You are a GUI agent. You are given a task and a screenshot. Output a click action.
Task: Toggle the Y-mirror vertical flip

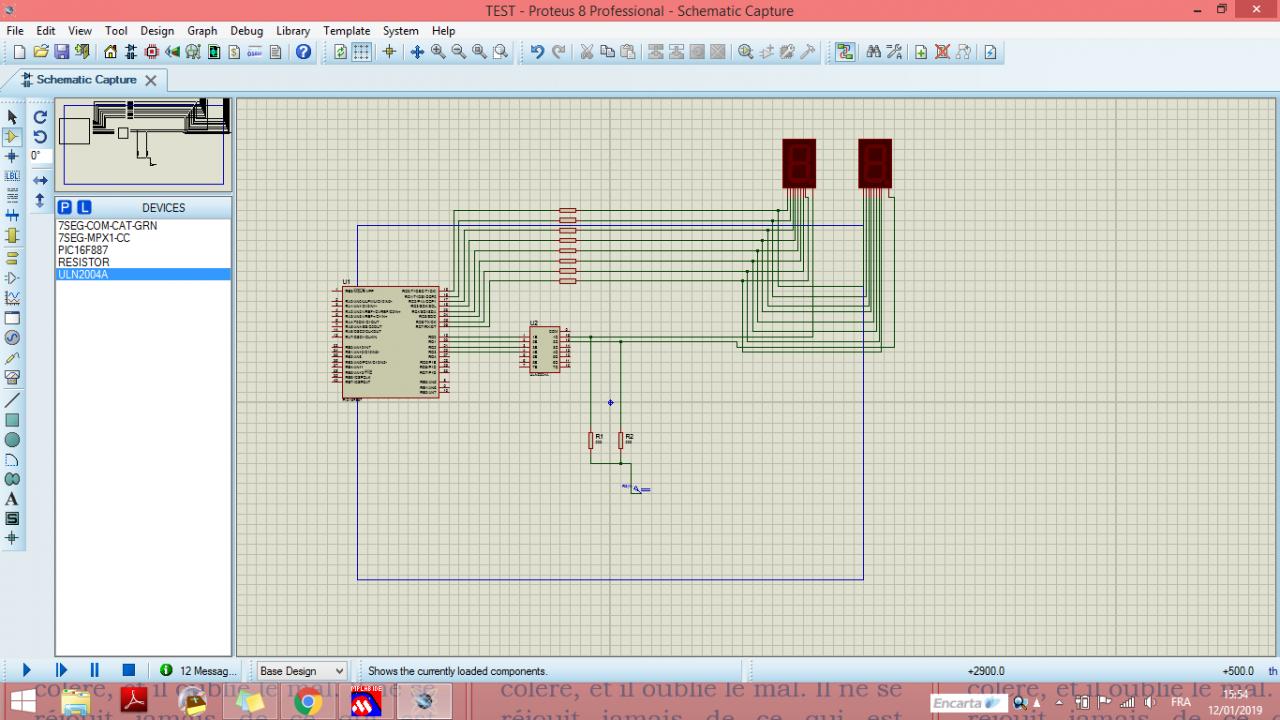[x=40, y=200]
